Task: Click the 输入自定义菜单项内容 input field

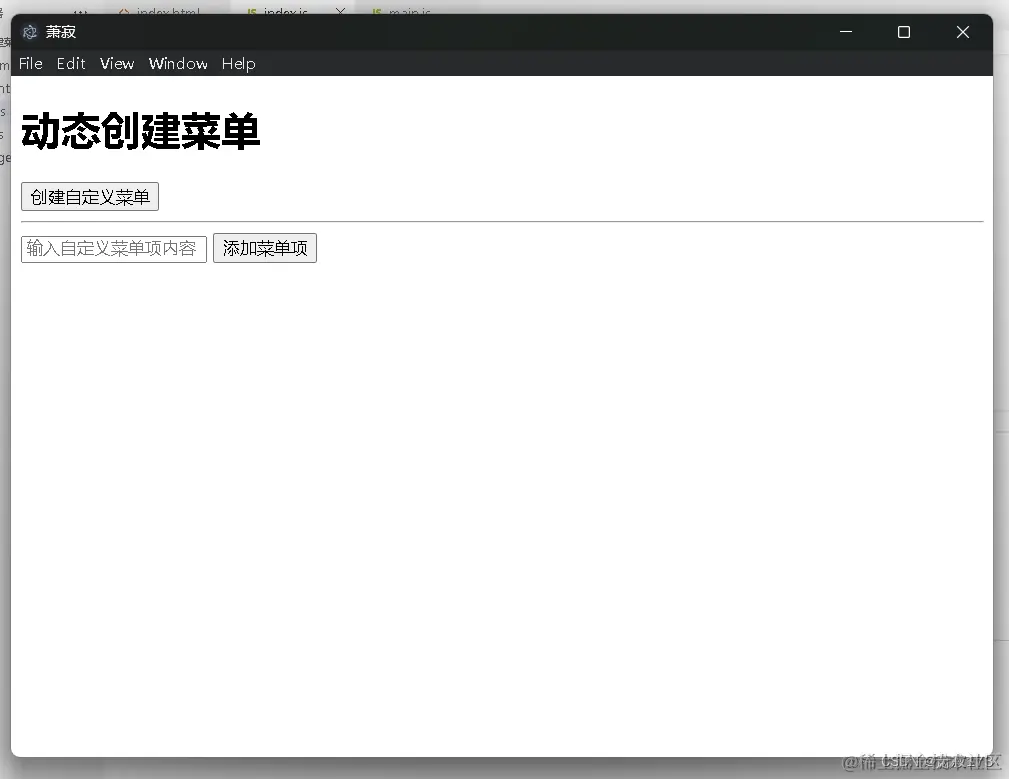Action: pos(113,248)
